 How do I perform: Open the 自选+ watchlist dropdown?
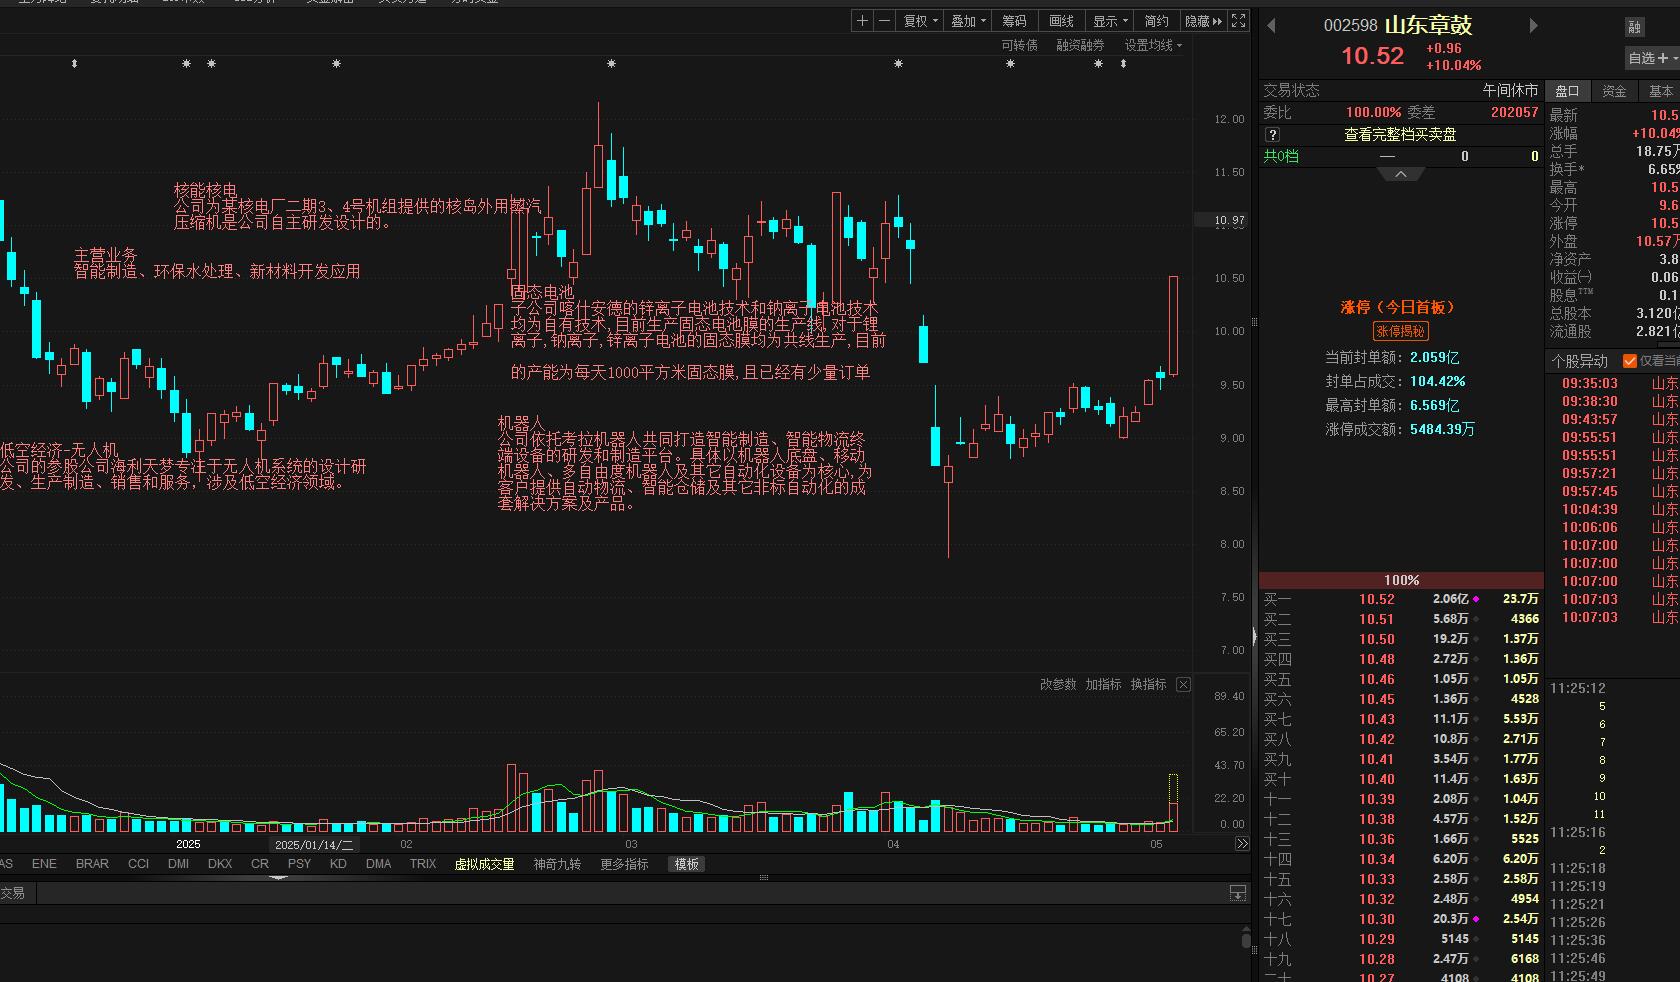click(x=1652, y=58)
